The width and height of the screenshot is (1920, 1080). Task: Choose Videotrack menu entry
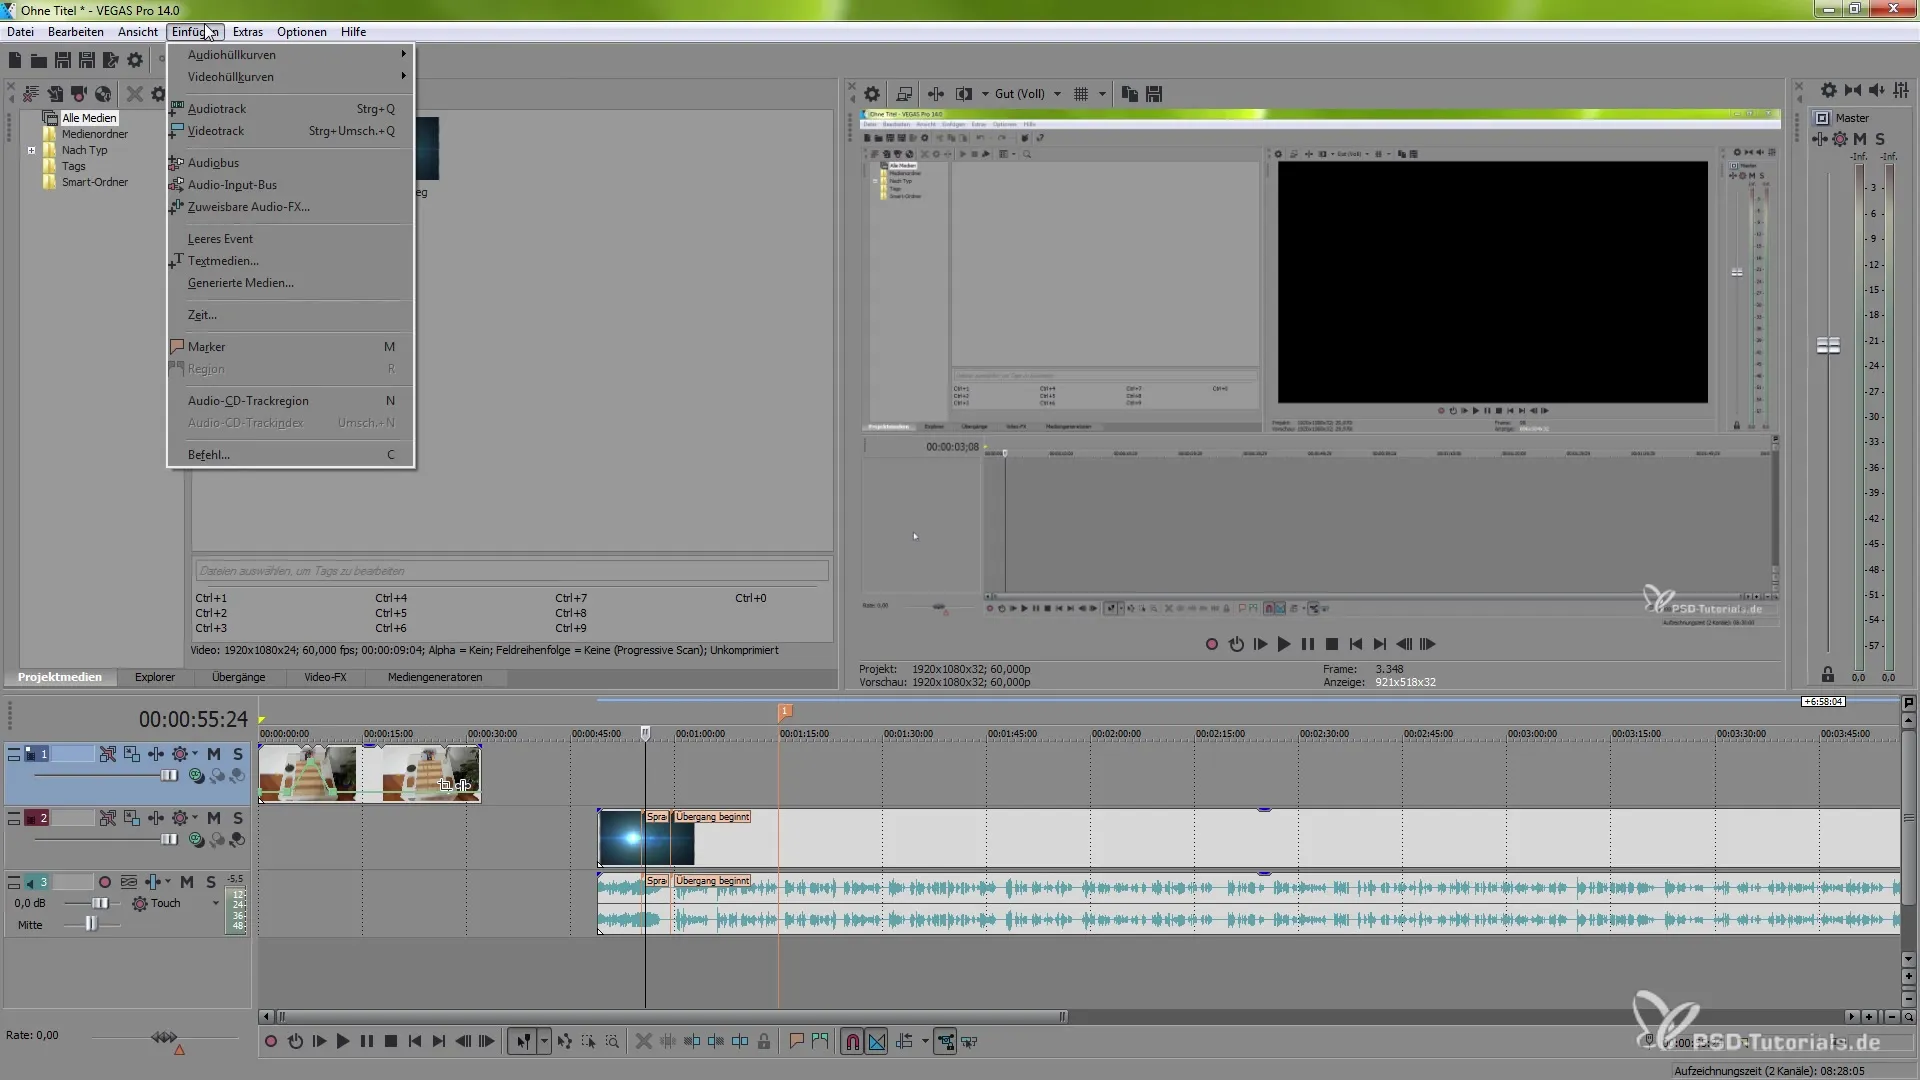pyautogui.click(x=291, y=131)
